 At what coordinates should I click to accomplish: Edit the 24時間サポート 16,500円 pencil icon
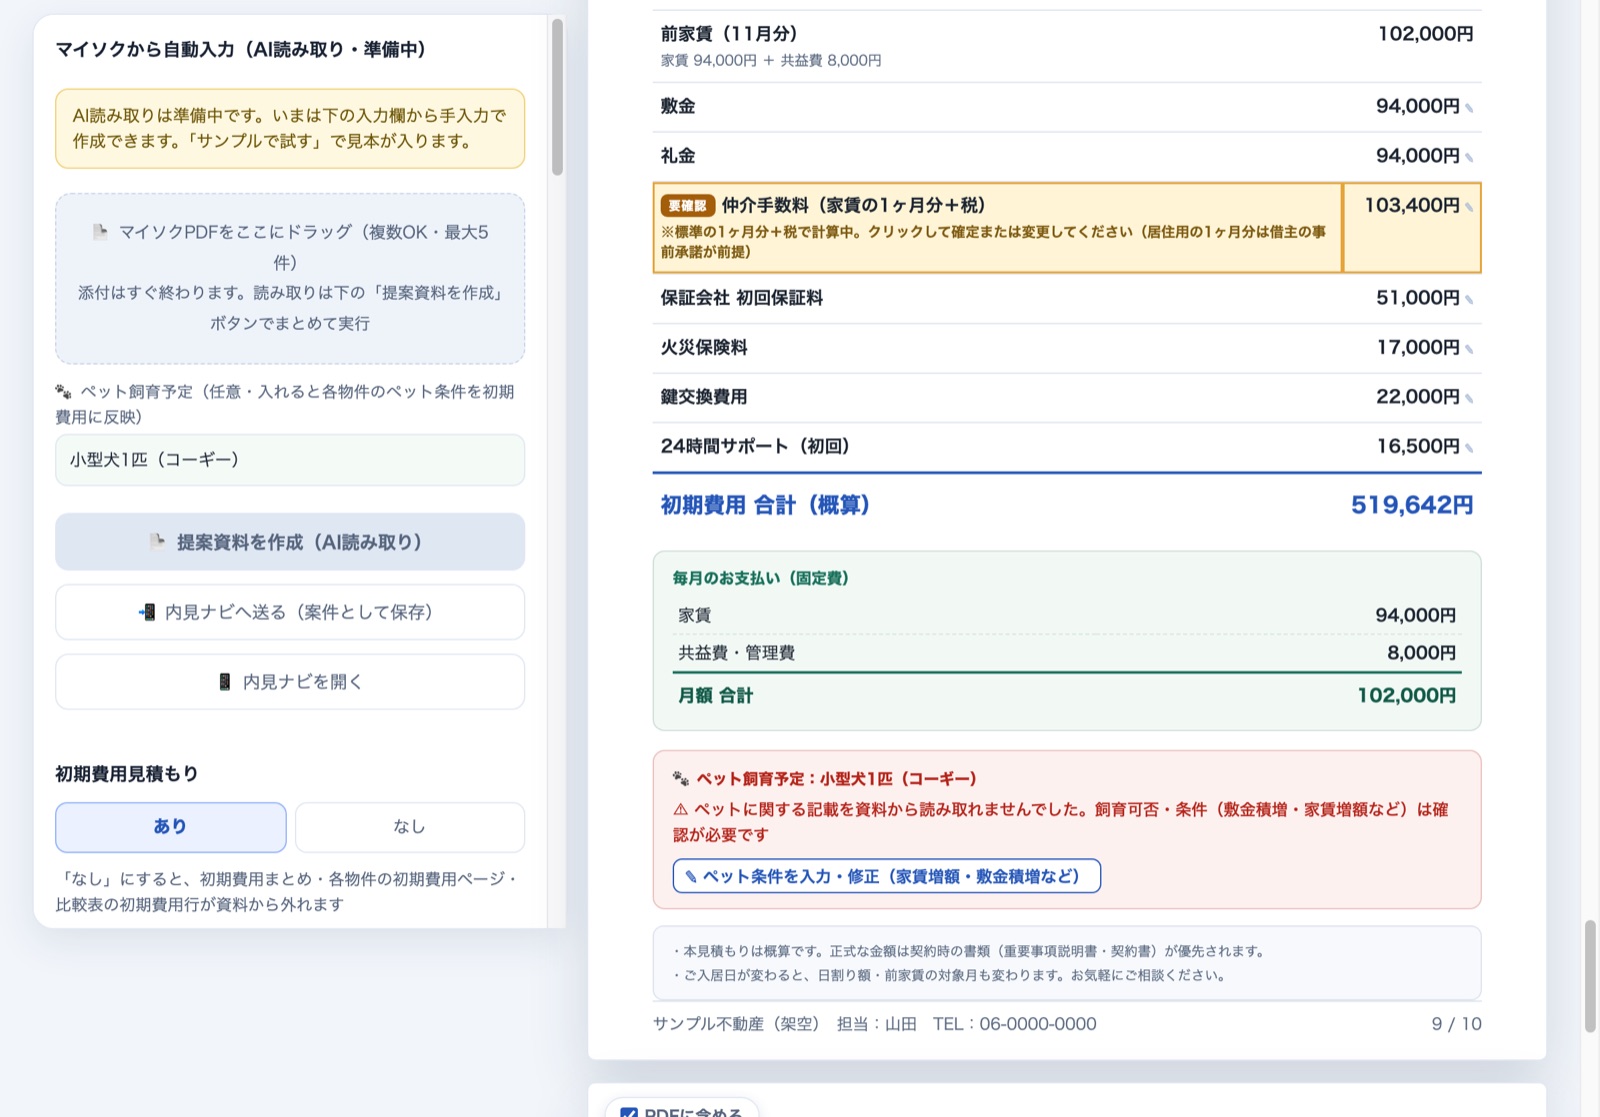[x=1469, y=448]
